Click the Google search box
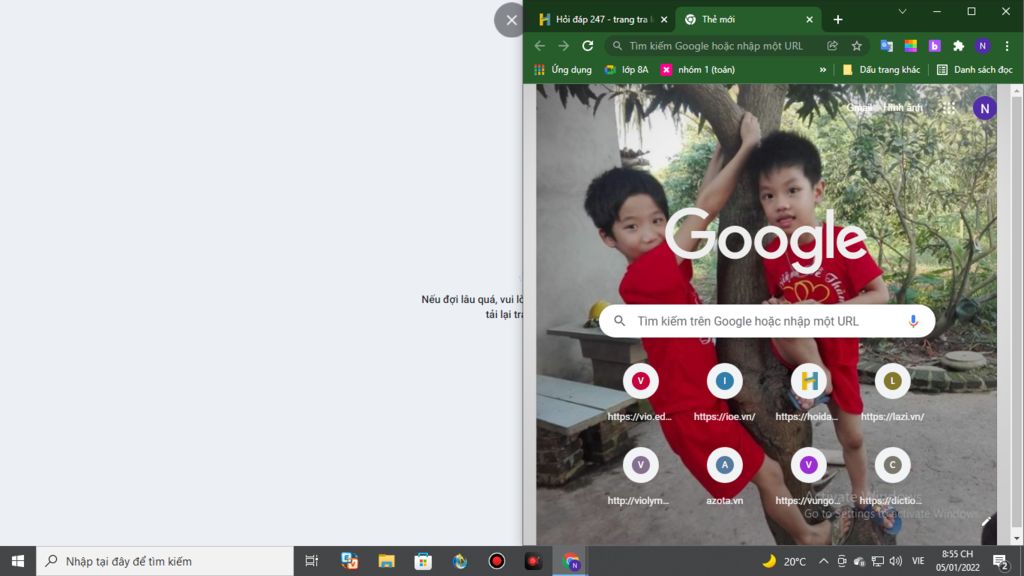1024x576 pixels. click(767, 321)
